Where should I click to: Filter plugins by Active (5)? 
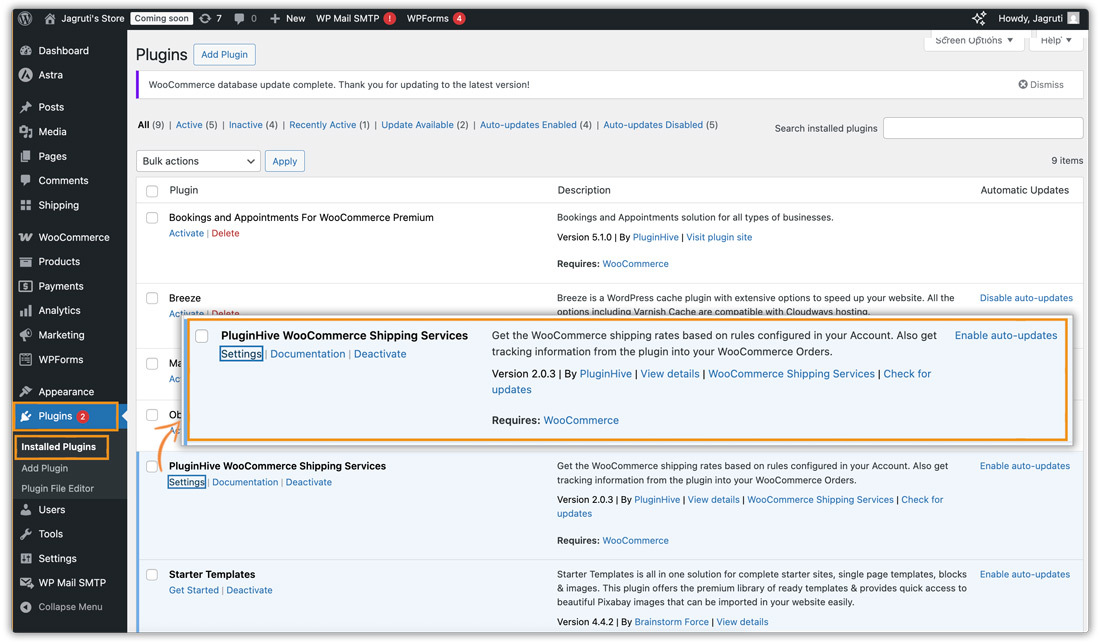(196, 125)
